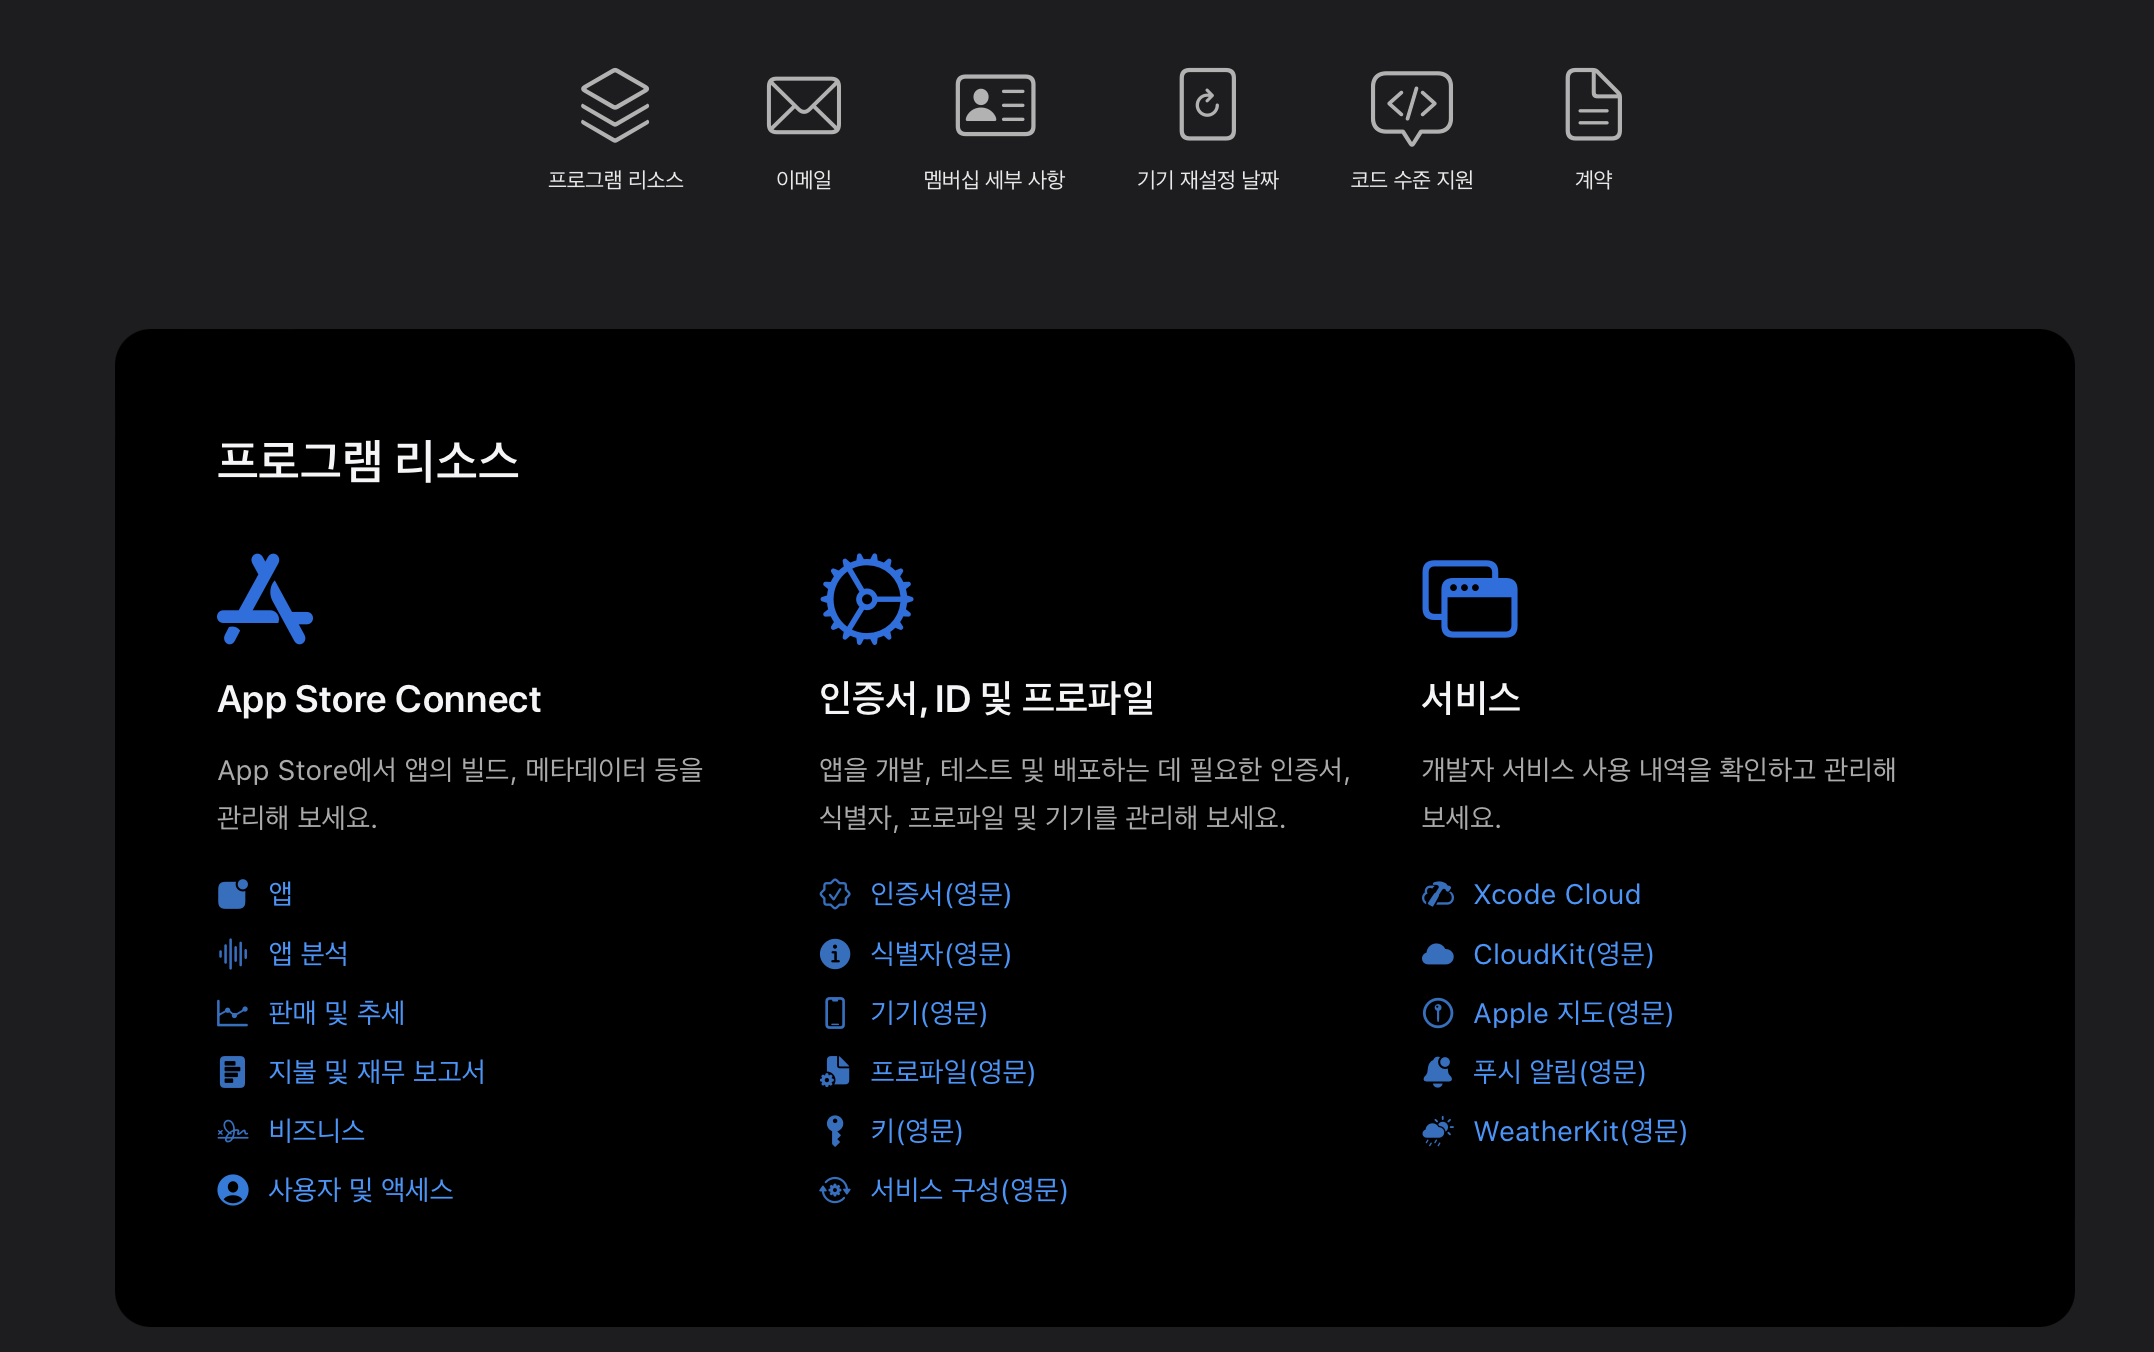Image resolution: width=2154 pixels, height=1352 pixels.
Task: Click the report icon beside 지불 및 재무 보고서
Action: 232,1072
